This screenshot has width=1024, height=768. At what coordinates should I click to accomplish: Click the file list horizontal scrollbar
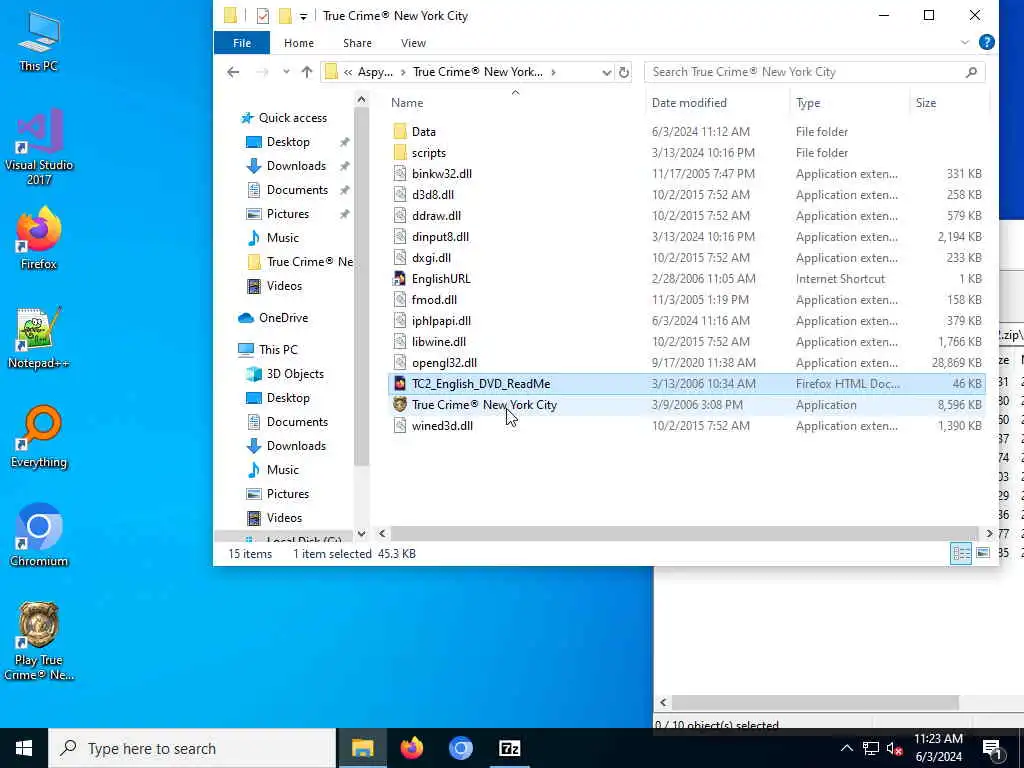pos(684,534)
